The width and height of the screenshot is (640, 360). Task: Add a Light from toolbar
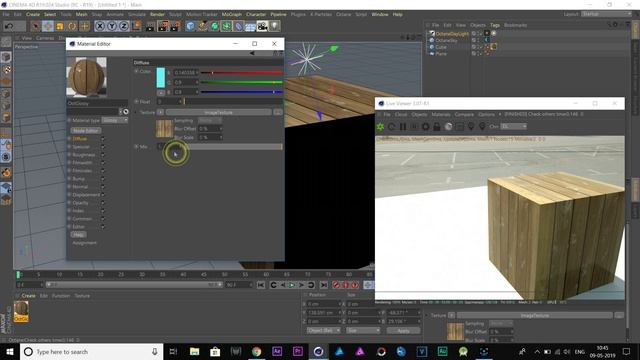(x=274, y=26)
